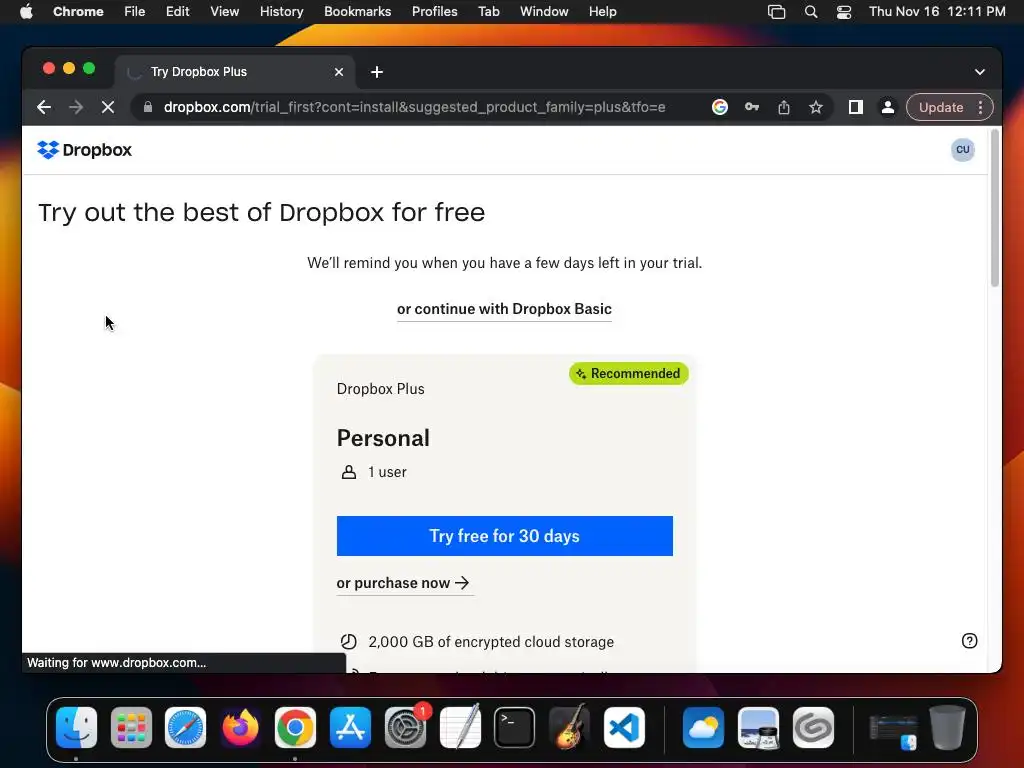Click the Recommended badge

[629, 374]
